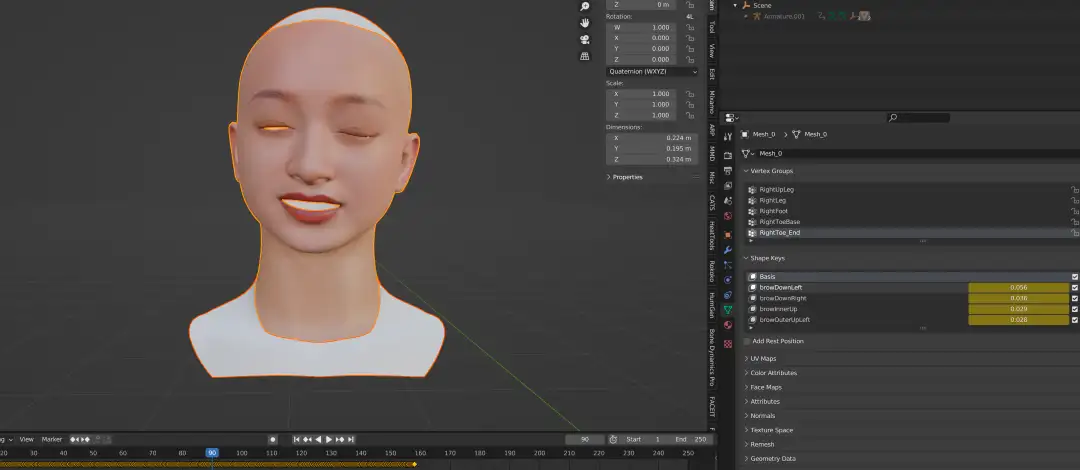Toggle camera view with the camera icon

point(585,39)
